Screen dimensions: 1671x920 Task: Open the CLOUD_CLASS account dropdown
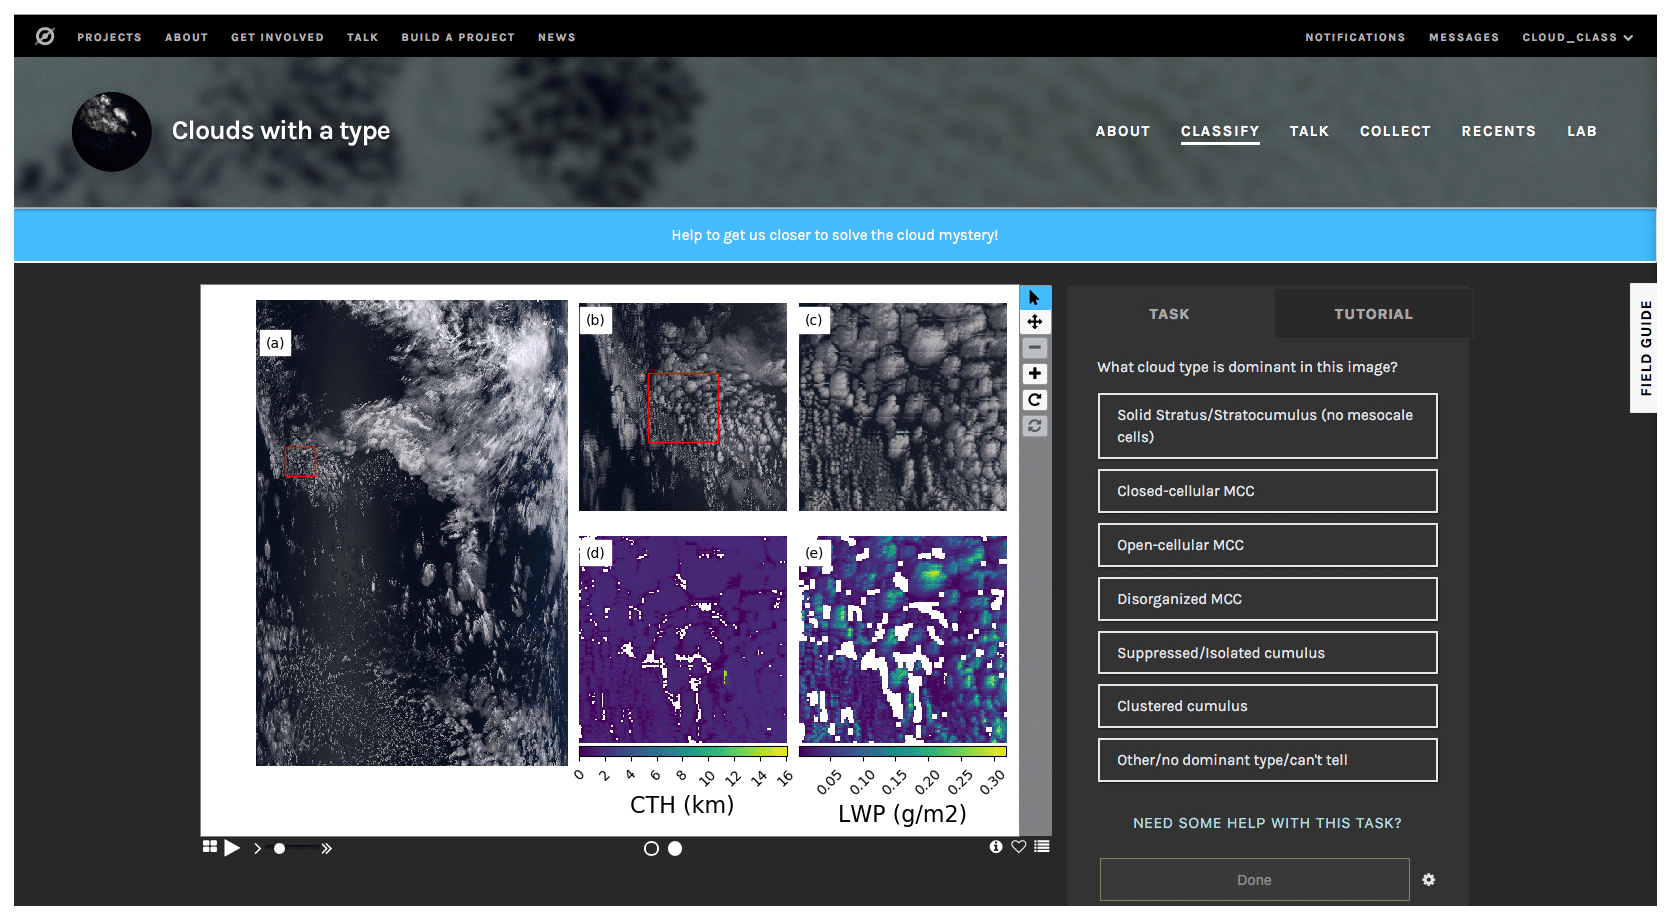click(x=1577, y=37)
